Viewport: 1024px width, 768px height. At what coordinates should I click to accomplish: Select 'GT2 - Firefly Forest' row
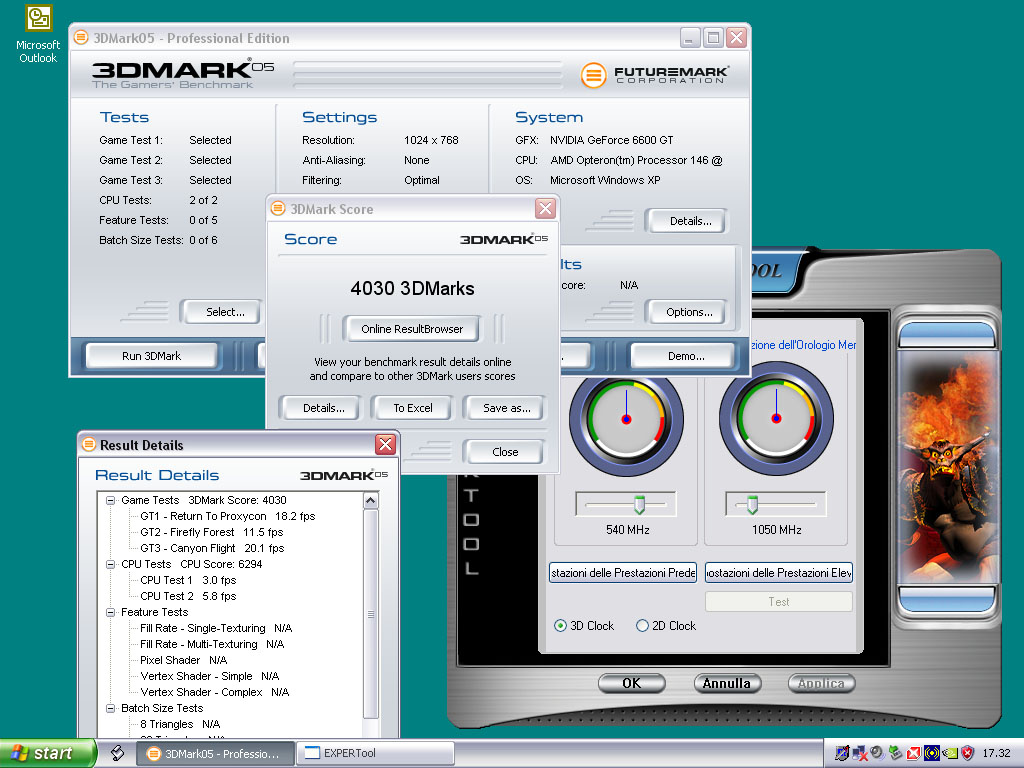(211, 532)
